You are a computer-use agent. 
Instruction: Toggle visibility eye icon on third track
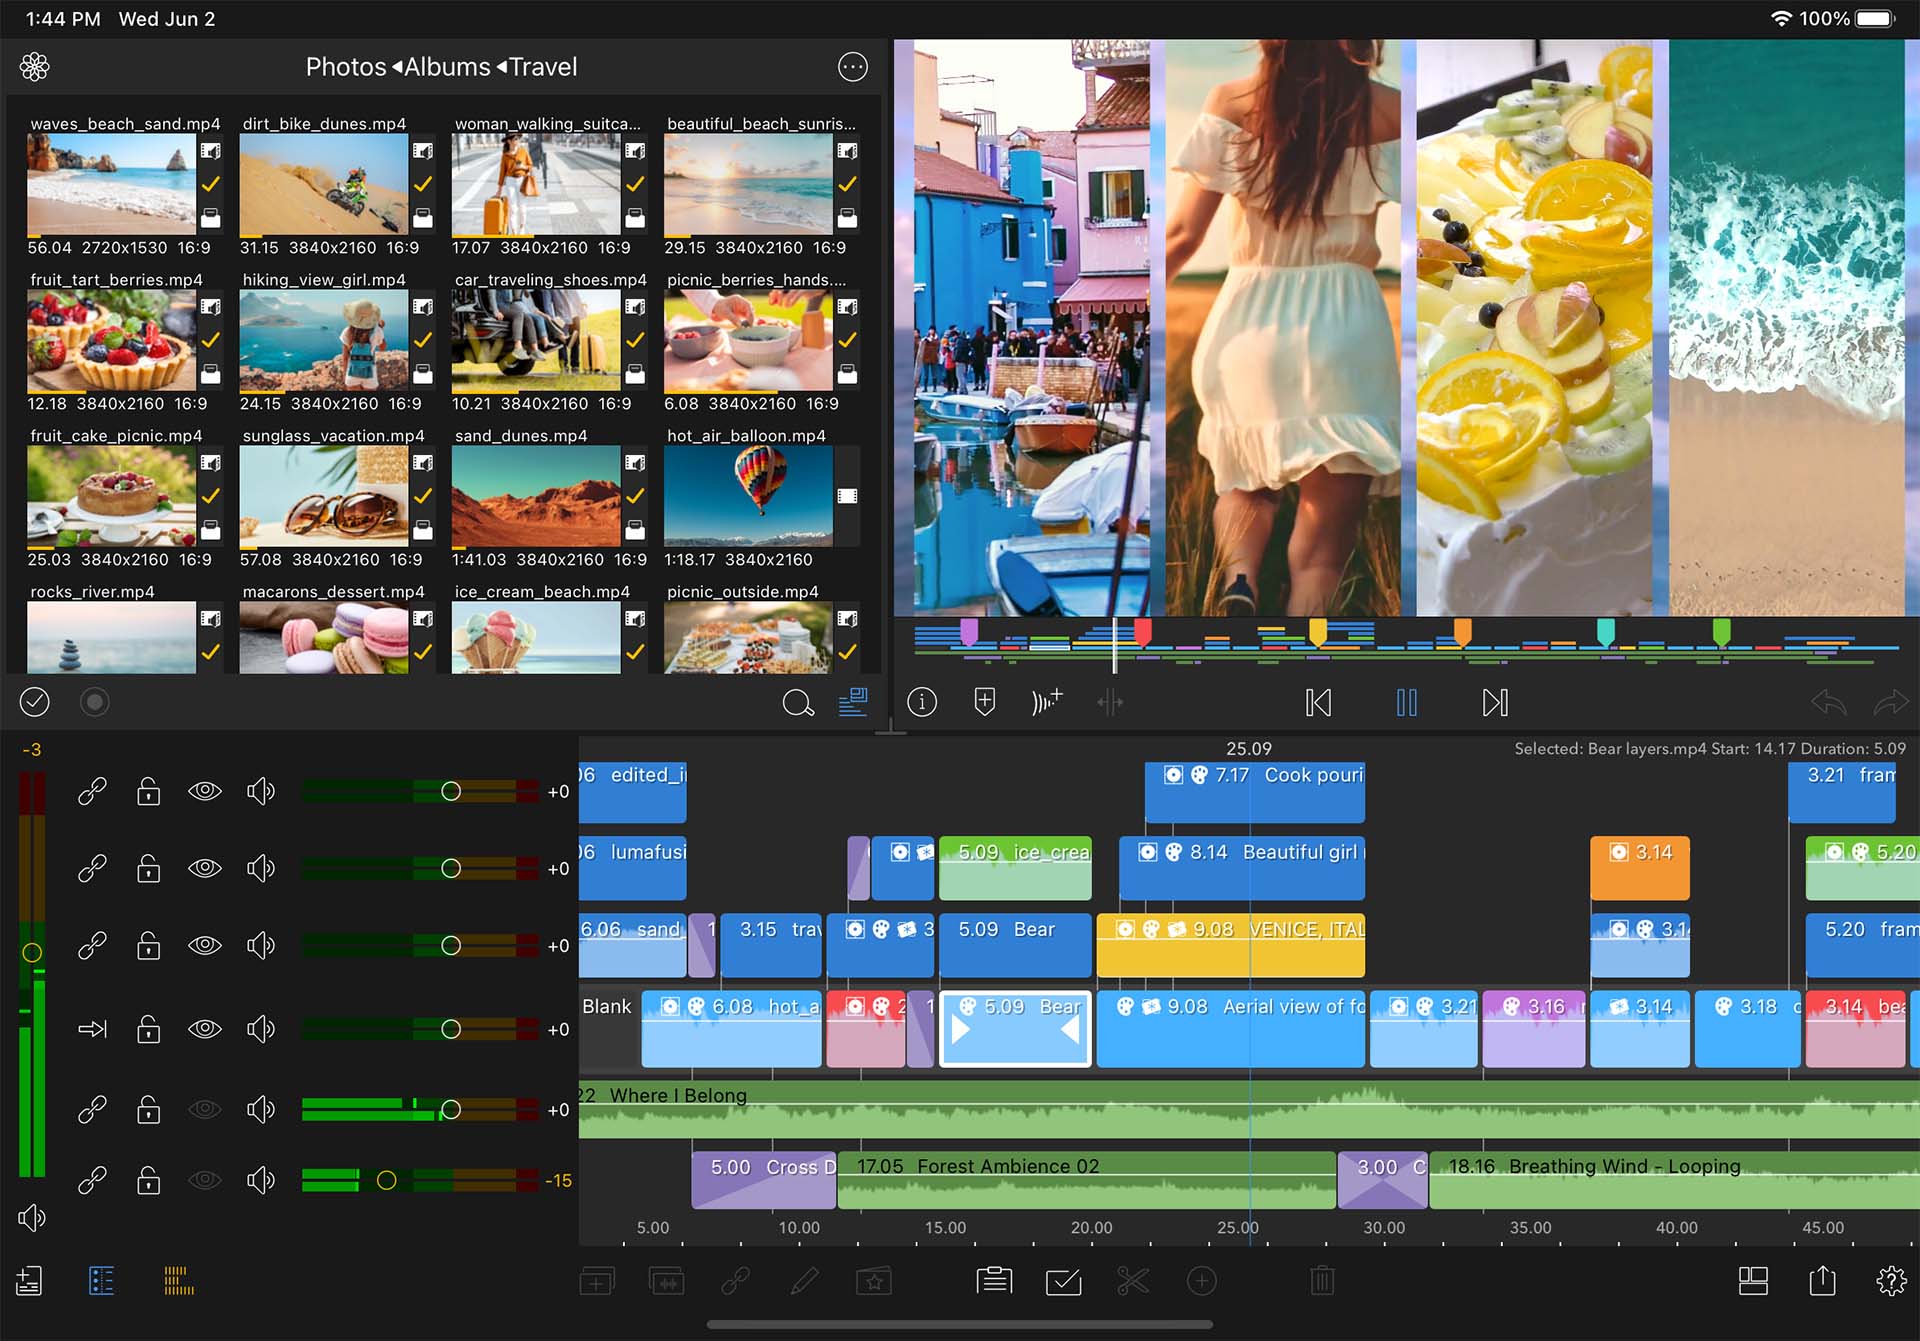203,947
